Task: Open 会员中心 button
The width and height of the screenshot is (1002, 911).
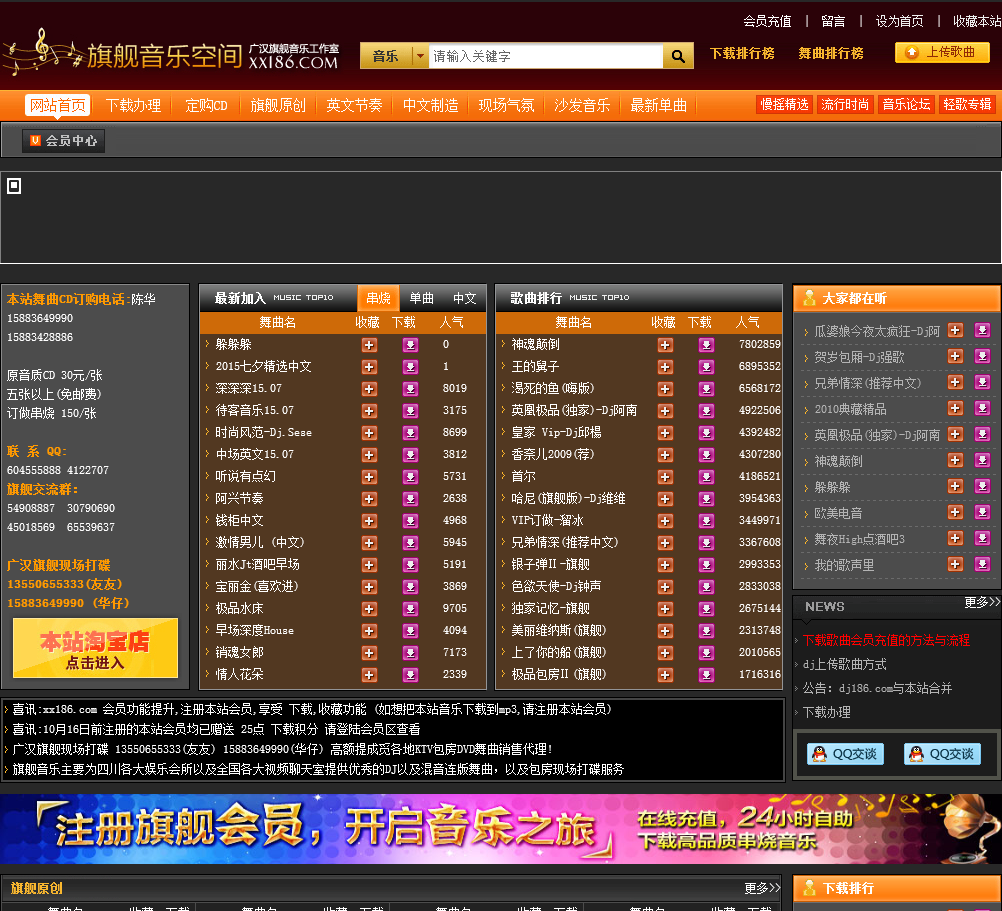Action: [x=63, y=141]
